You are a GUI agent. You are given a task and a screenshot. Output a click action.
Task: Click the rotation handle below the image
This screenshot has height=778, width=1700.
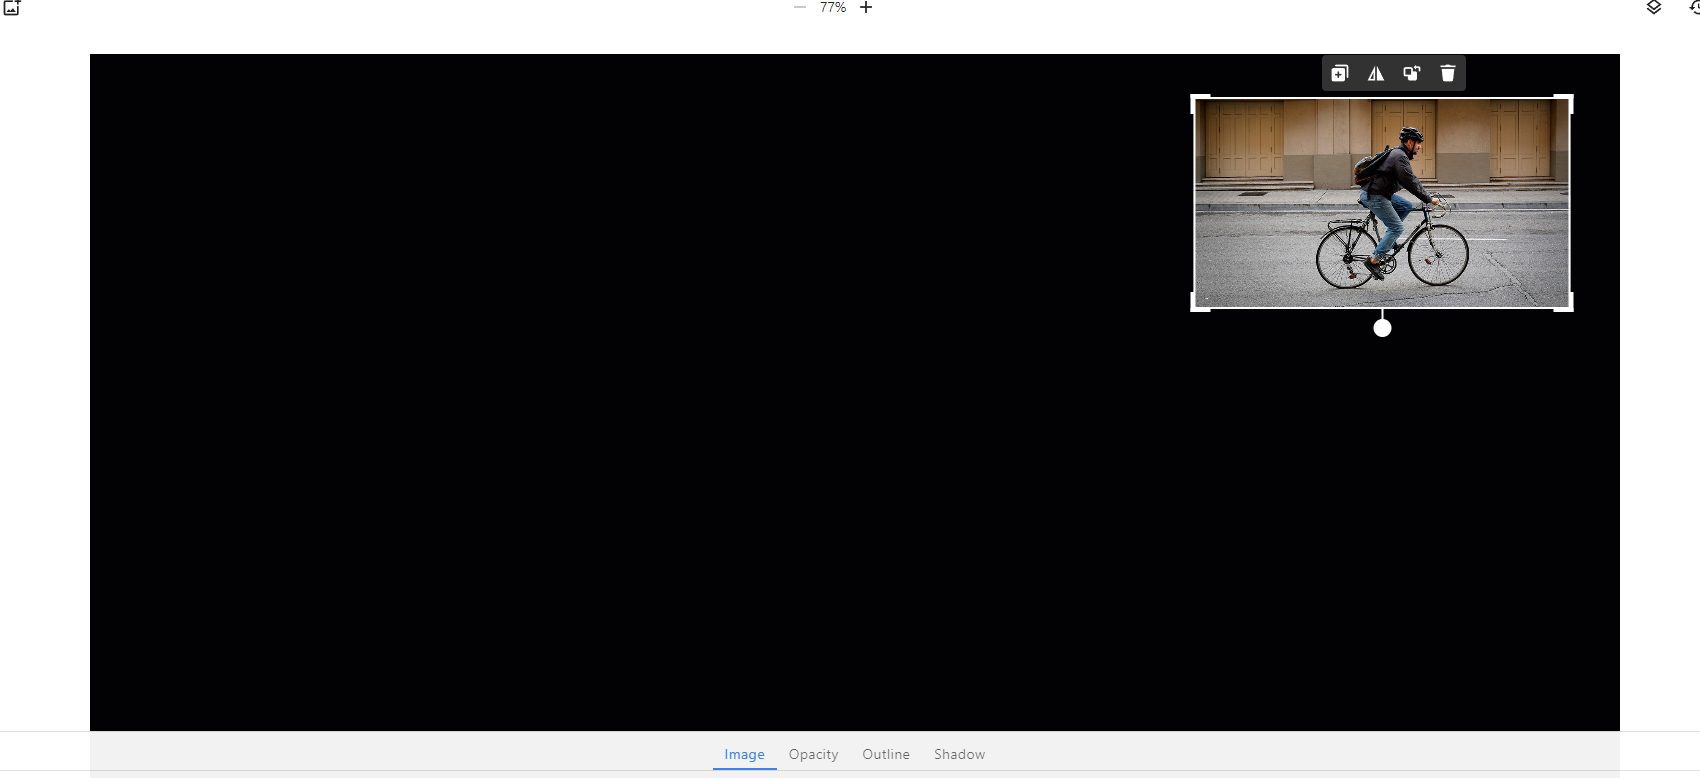click(x=1382, y=328)
